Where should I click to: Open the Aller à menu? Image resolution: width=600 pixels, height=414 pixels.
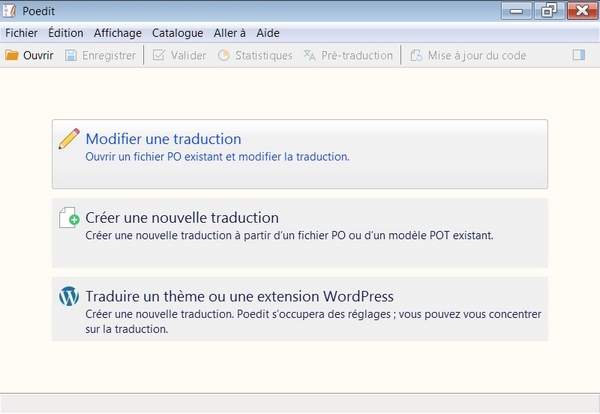(230, 33)
